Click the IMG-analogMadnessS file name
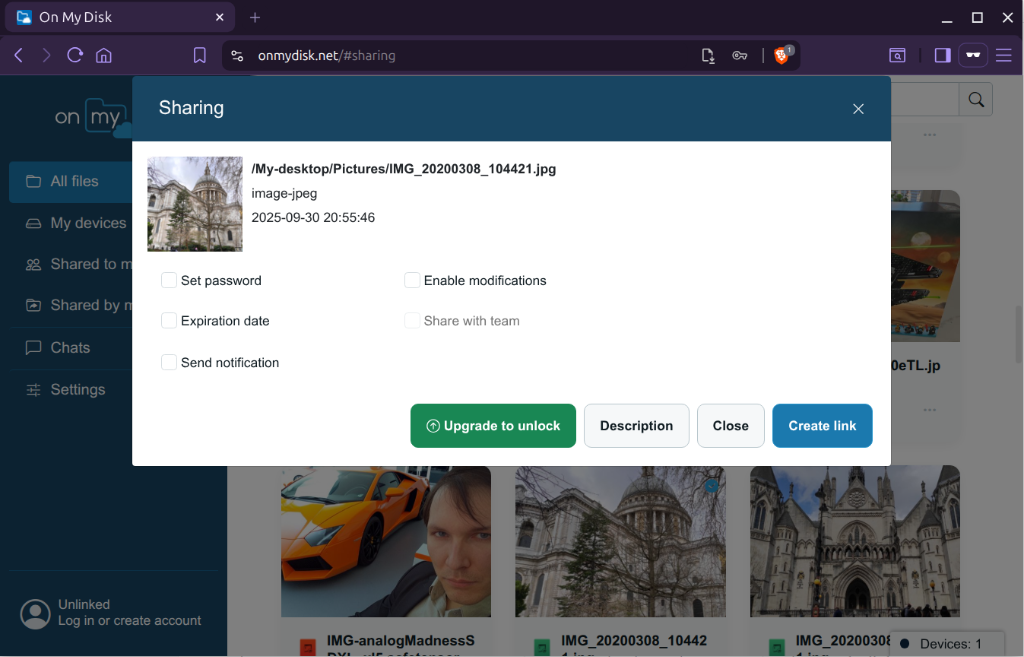Image resolution: width=1024 pixels, height=657 pixels. [x=400, y=641]
